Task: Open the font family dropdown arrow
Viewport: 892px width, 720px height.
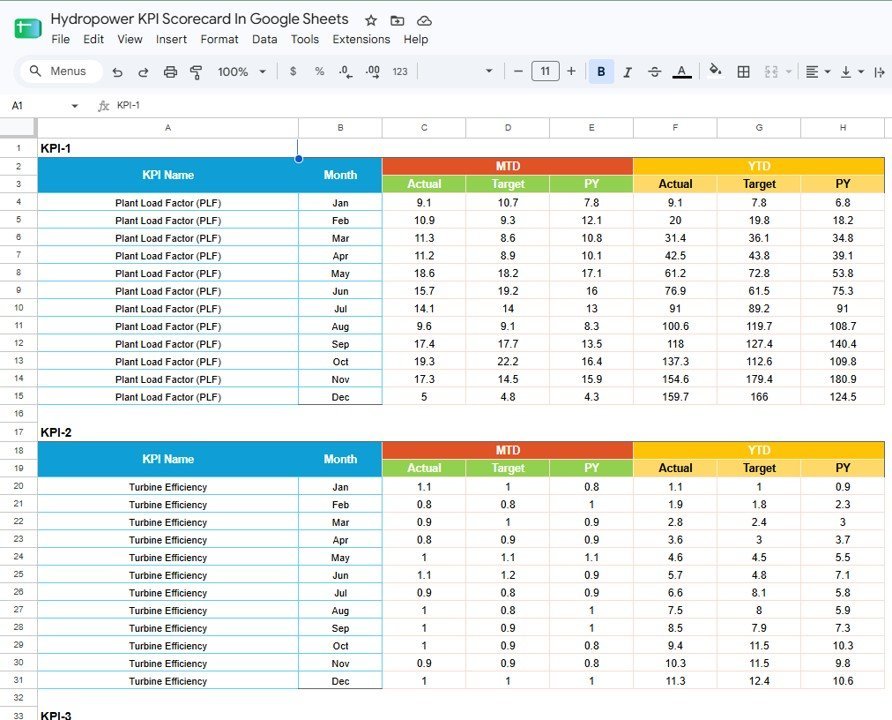Action: [x=489, y=71]
